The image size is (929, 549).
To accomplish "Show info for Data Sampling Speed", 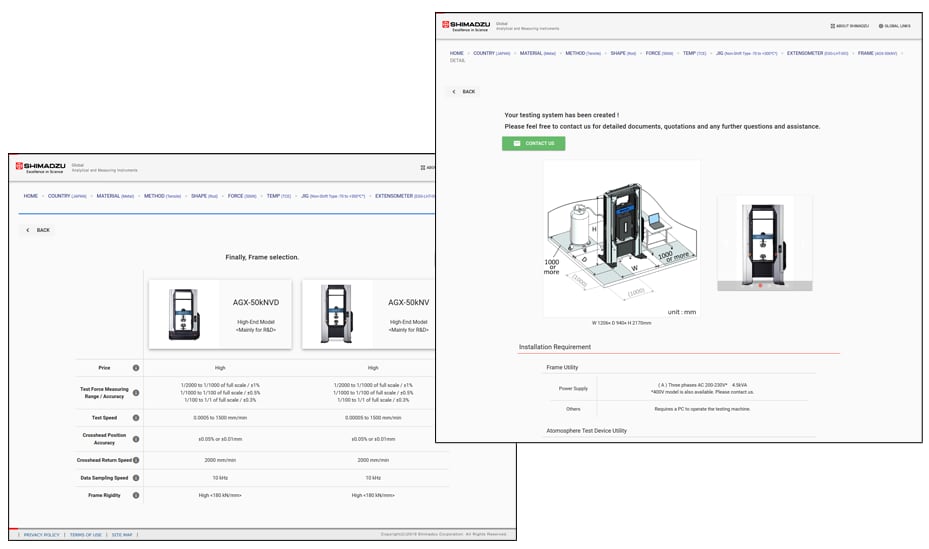I will 136,478.
